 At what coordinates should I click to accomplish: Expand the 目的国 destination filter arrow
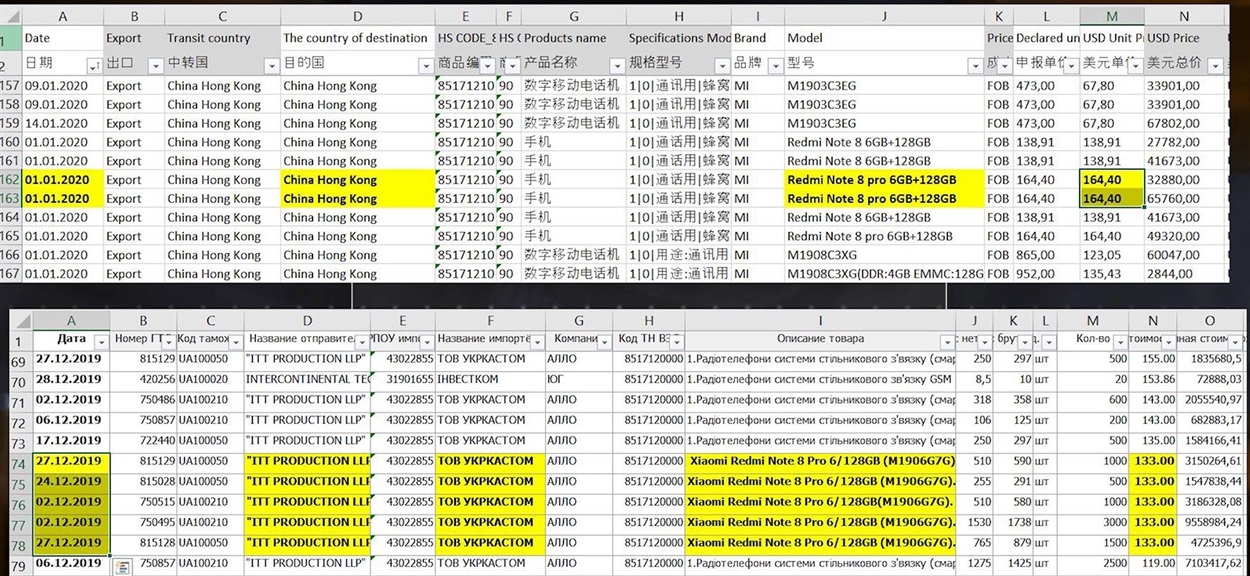tap(427, 66)
